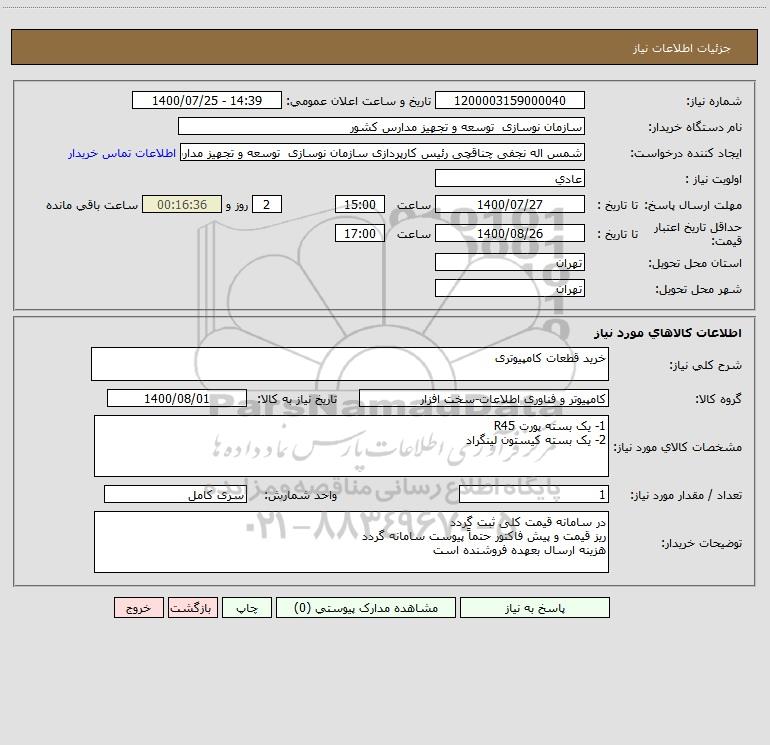The image size is (770, 745).
Task: Open اطلاعات تماس خریدار link
Action: click(x=122, y=153)
